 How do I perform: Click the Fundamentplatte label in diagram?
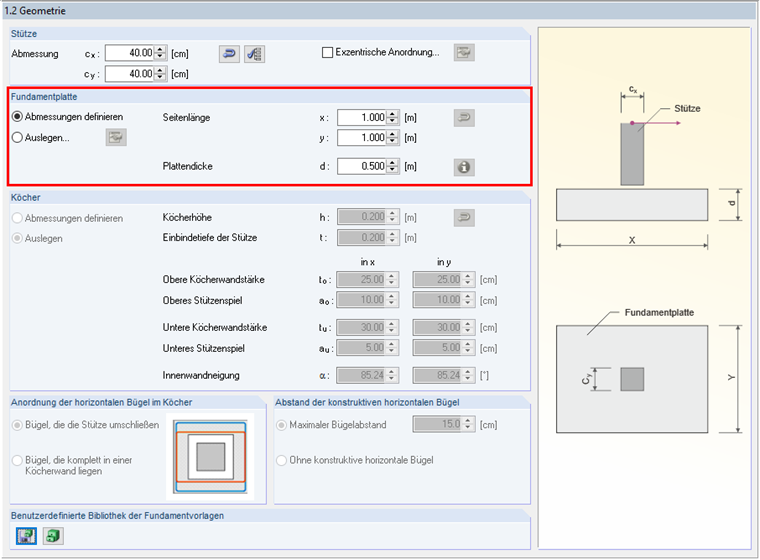(x=659, y=313)
